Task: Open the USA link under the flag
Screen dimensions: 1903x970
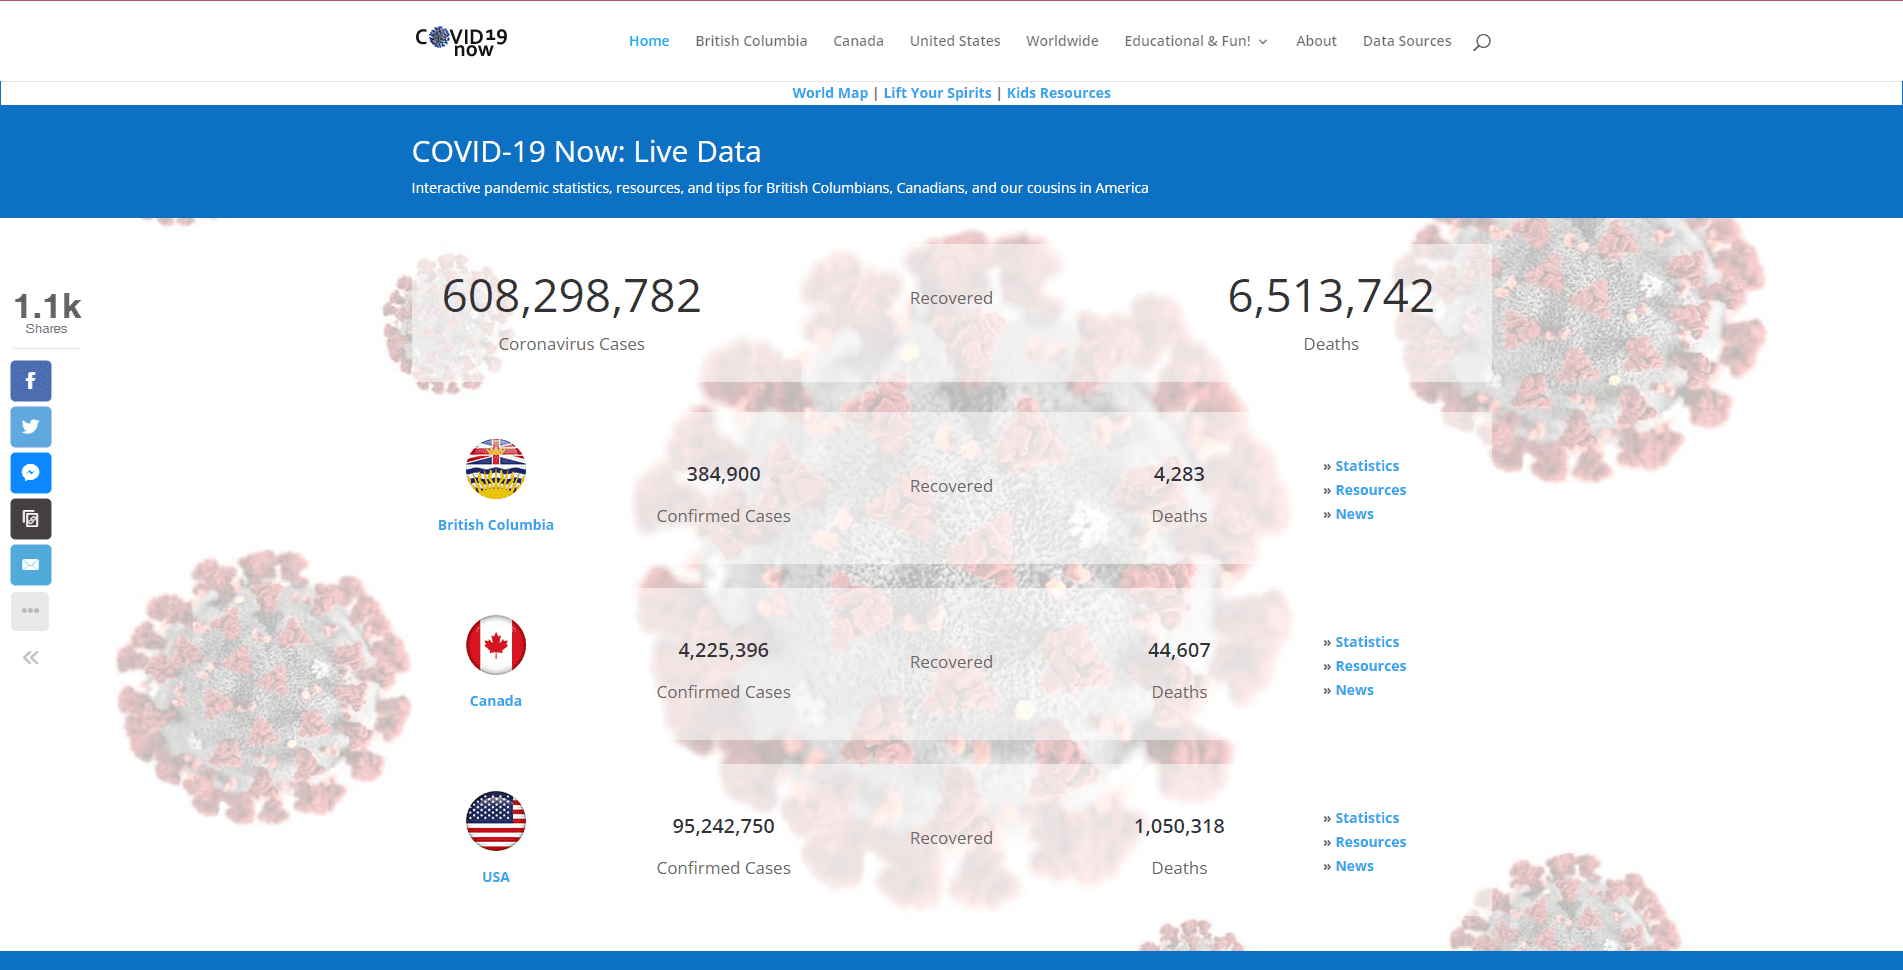Action: pyautogui.click(x=496, y=877)
